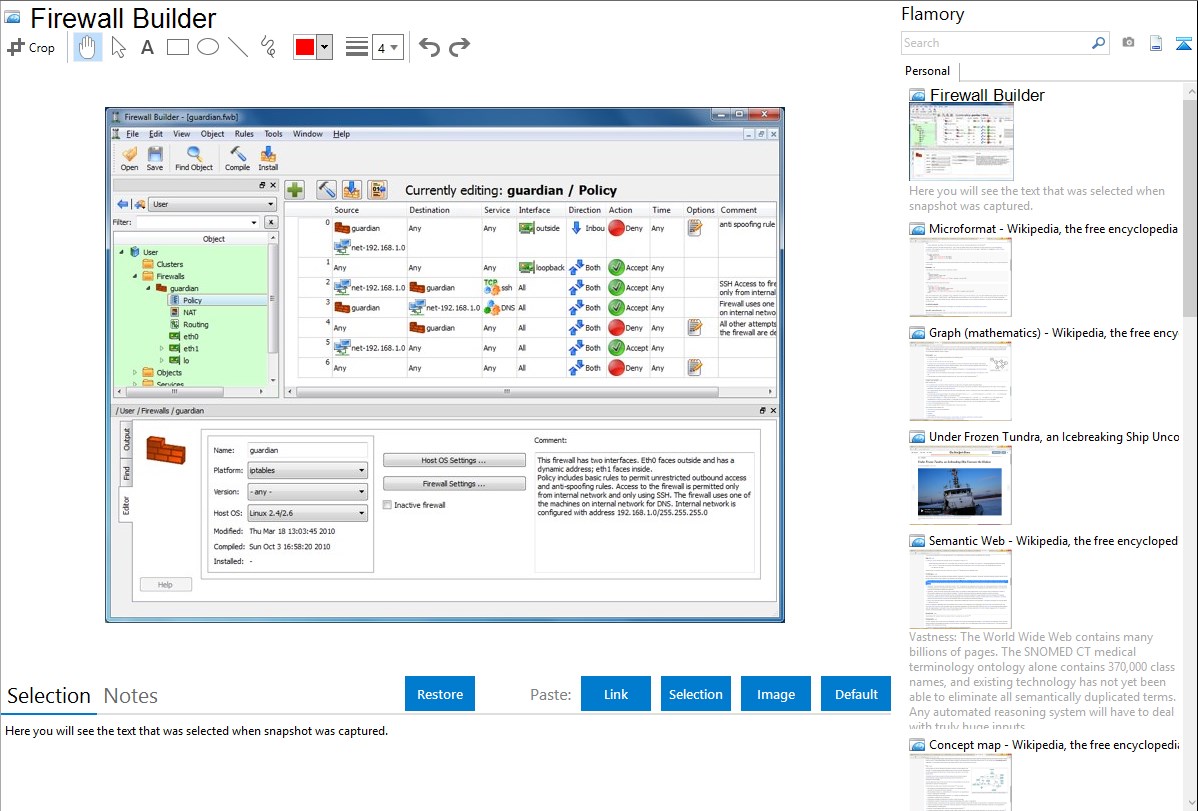Open the line width dropdown showing 4
The image size is (1198, 811).
pos(388,48)
